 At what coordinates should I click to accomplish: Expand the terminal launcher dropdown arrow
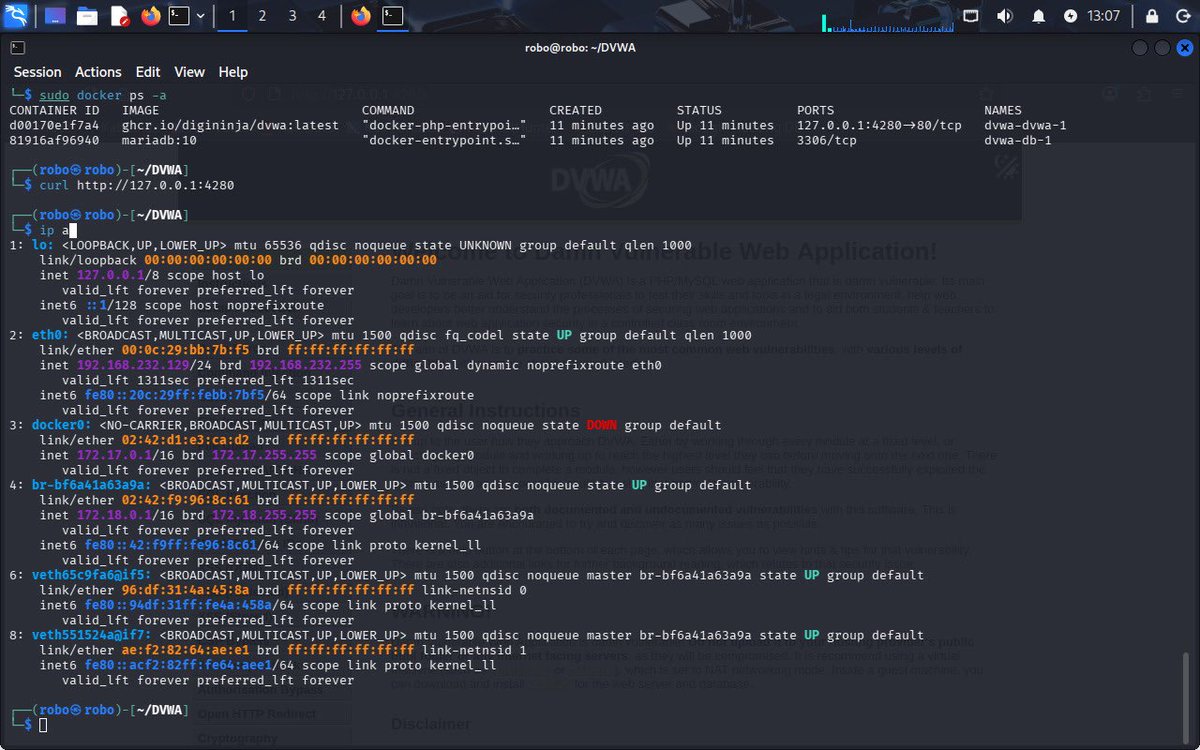201,16
